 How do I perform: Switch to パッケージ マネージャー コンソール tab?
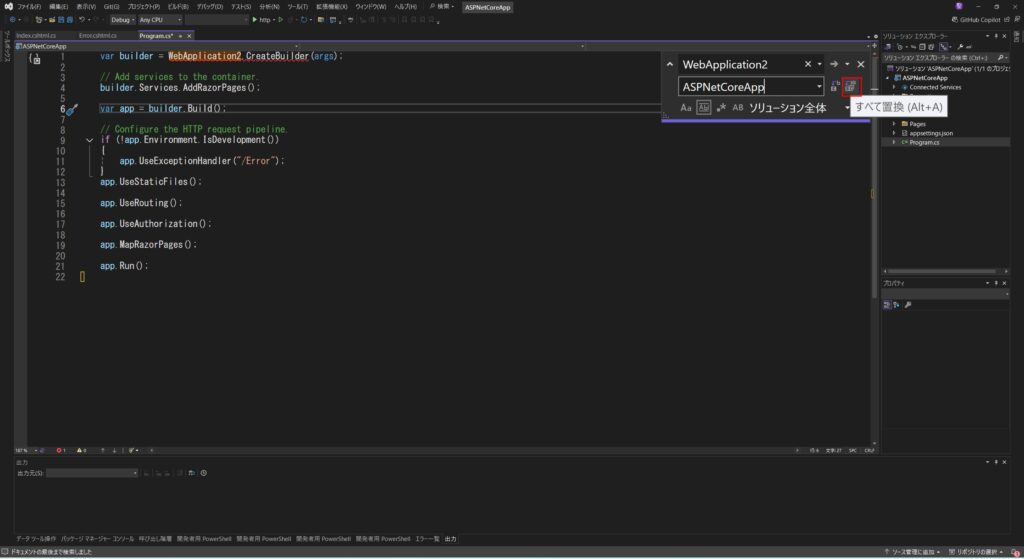(97, 539)
